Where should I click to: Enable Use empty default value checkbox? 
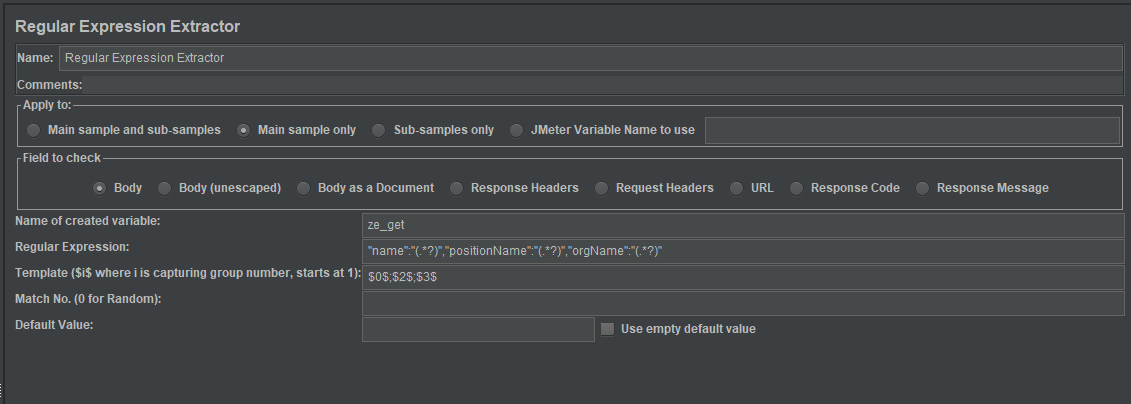click(608, 329)
